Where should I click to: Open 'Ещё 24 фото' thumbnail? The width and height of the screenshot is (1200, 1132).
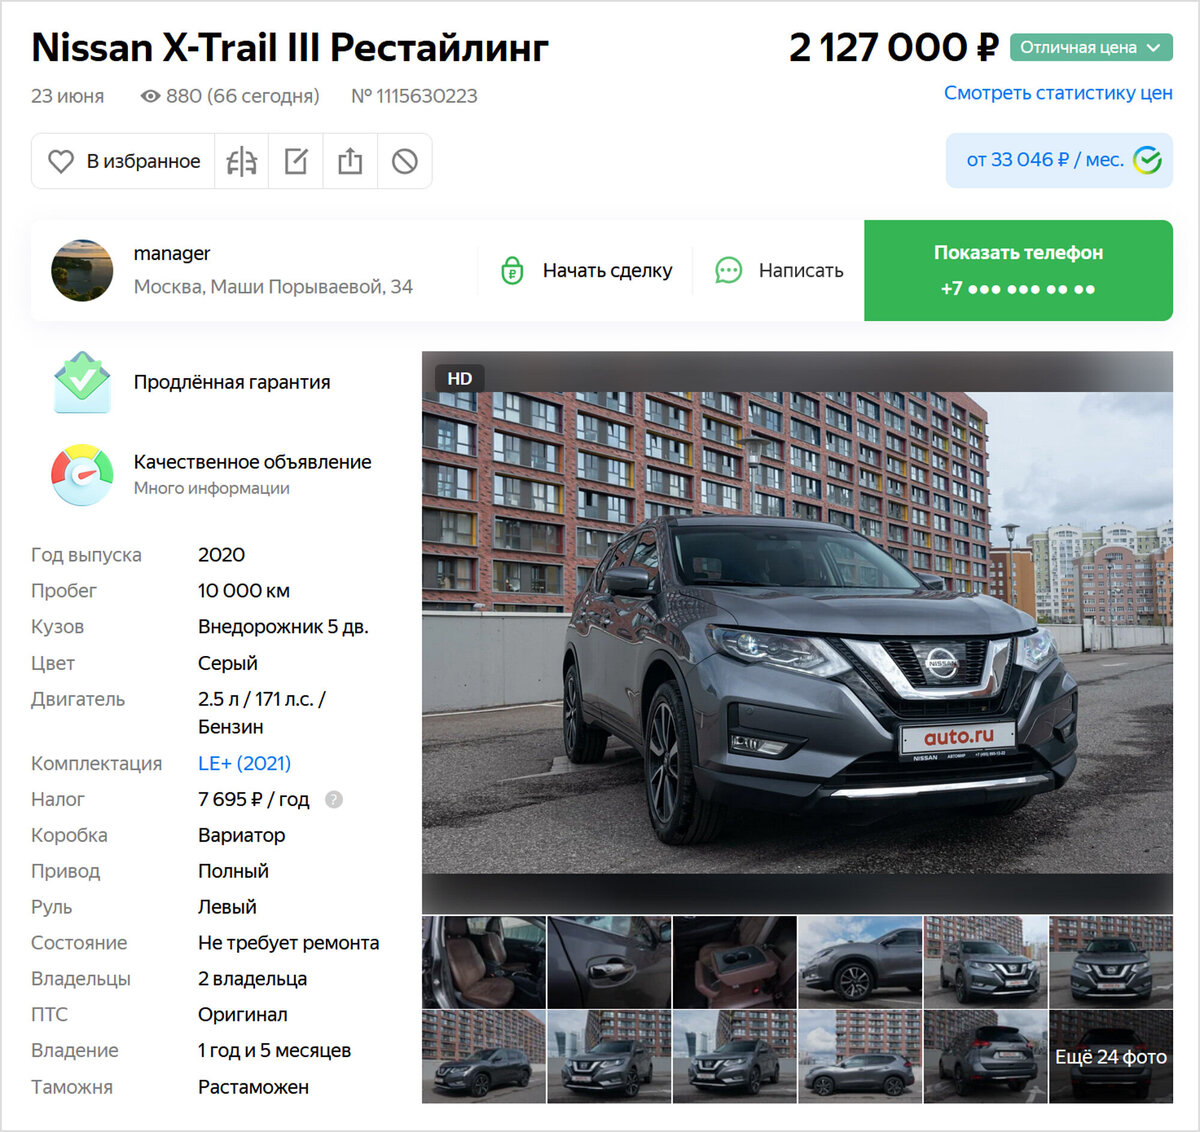point(1111,1056)
